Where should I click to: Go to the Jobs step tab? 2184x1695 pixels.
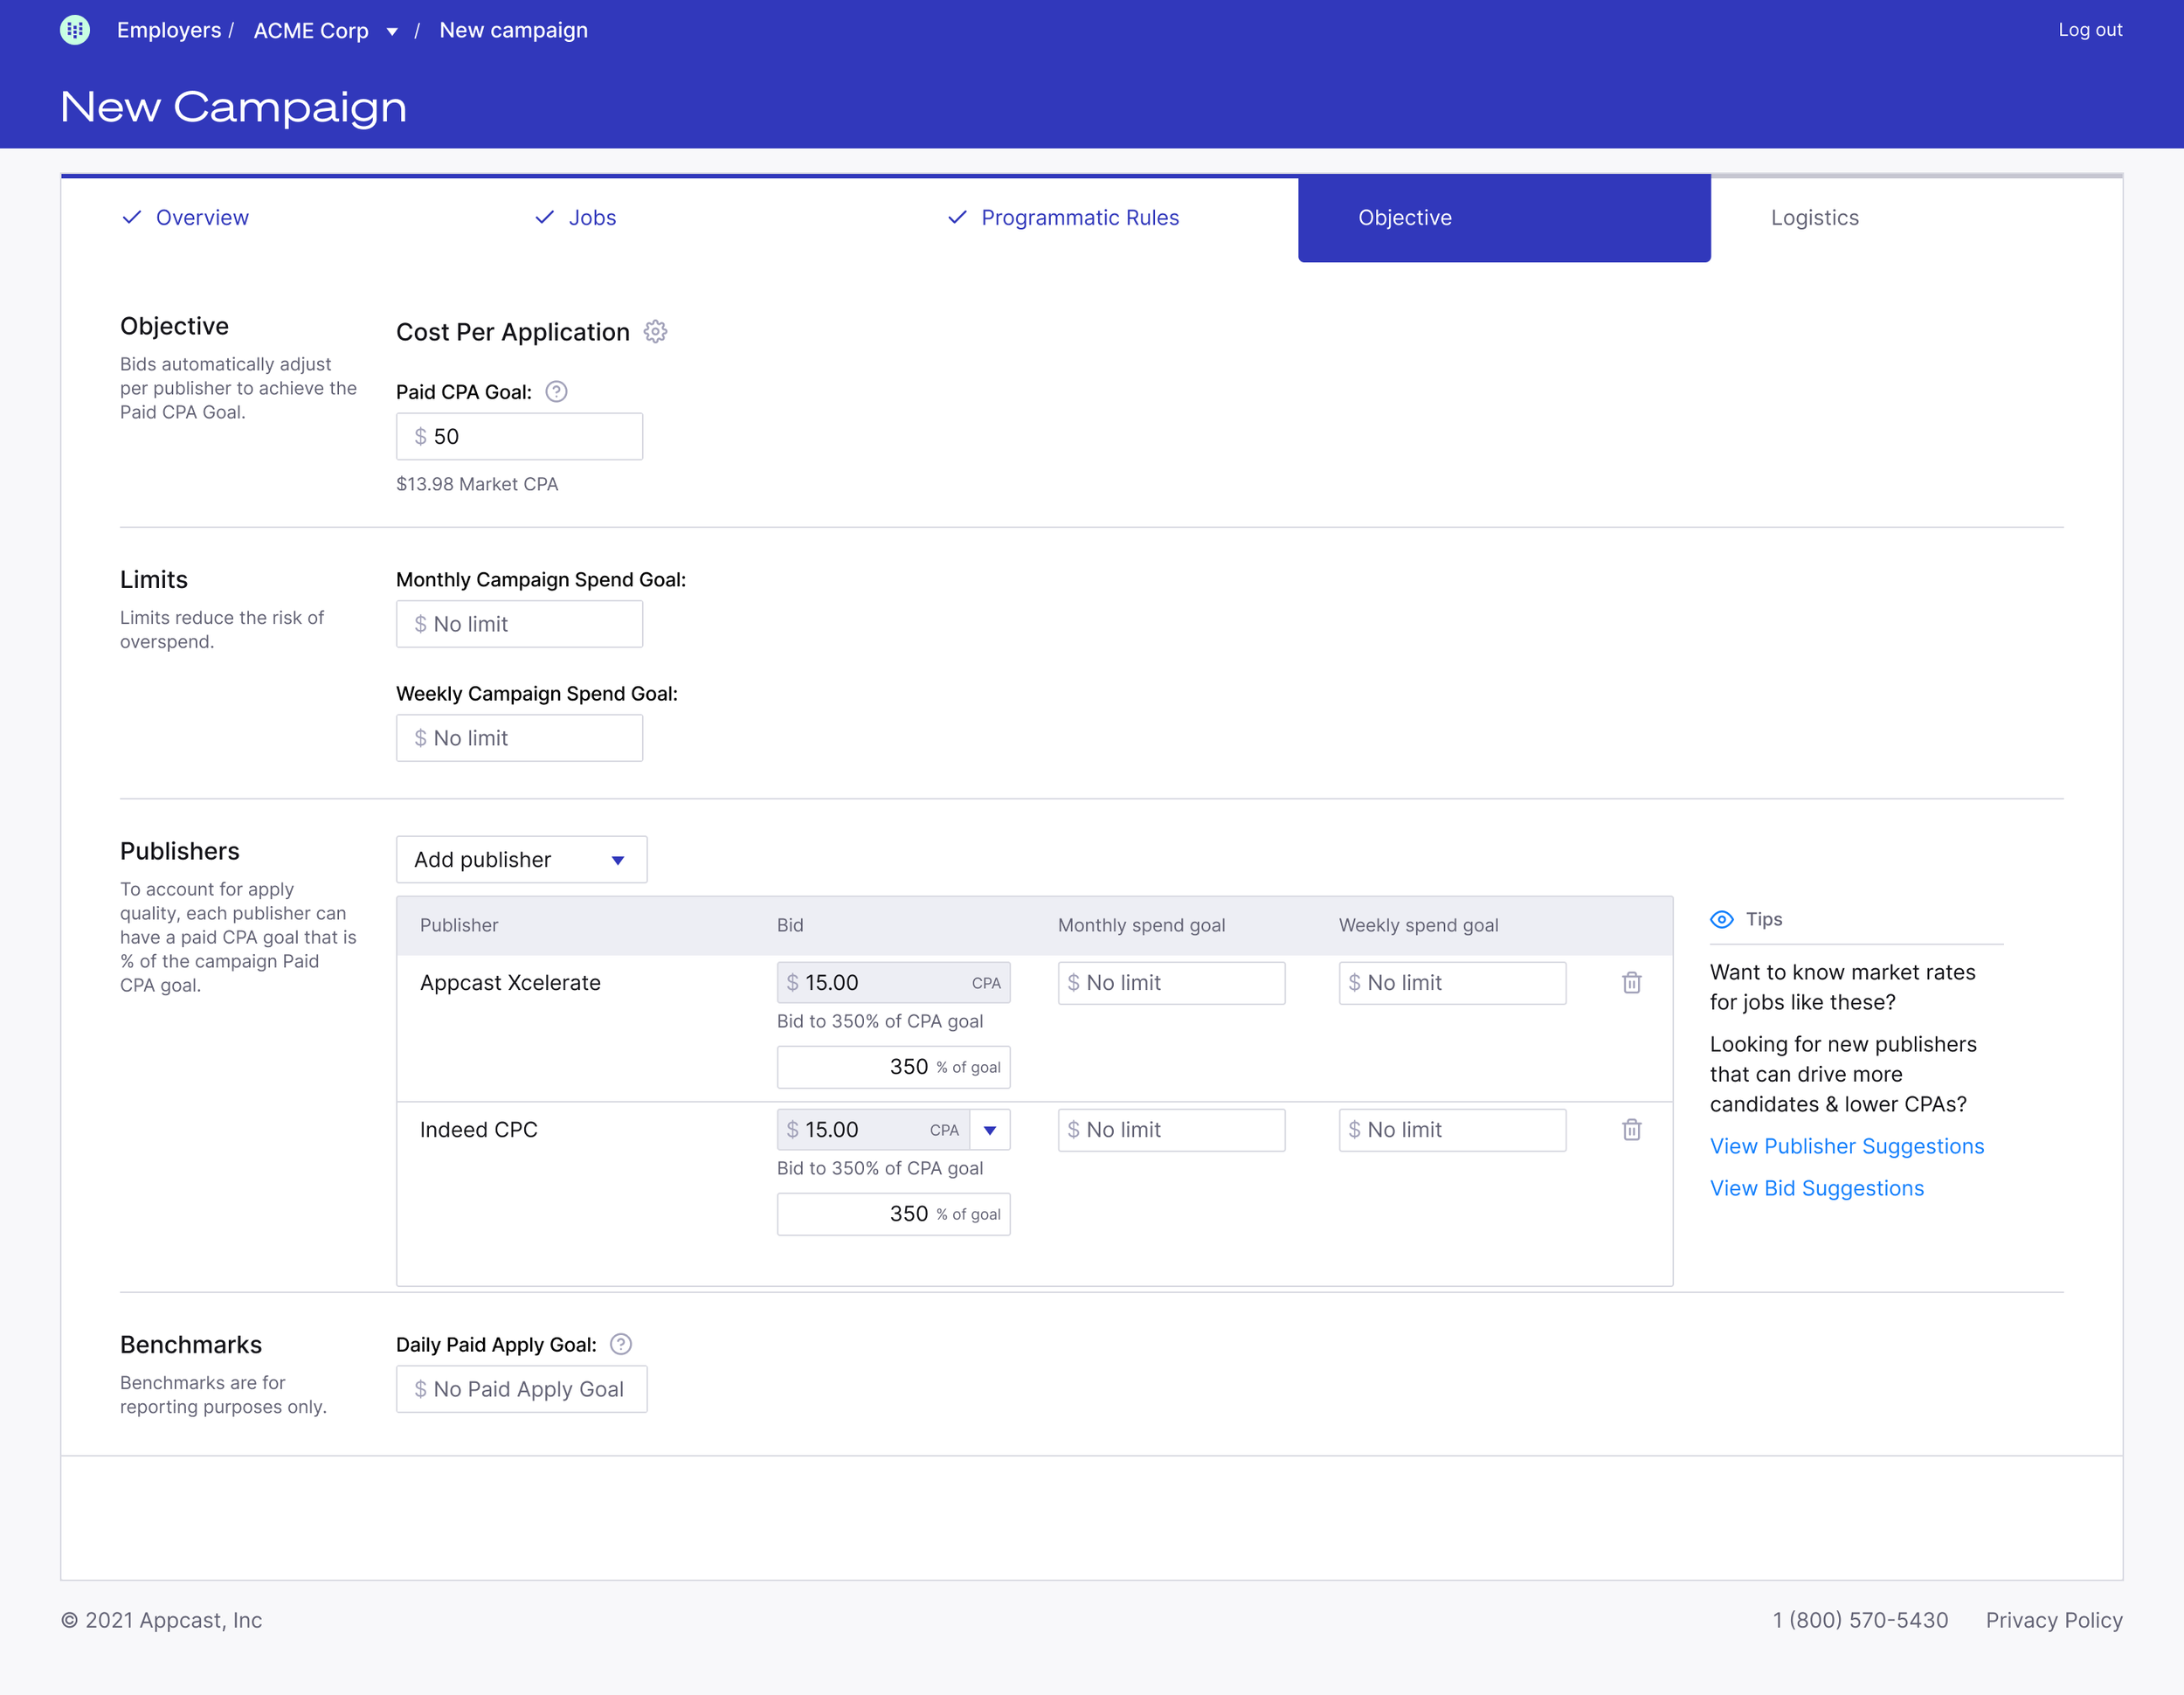coord(591,218)
